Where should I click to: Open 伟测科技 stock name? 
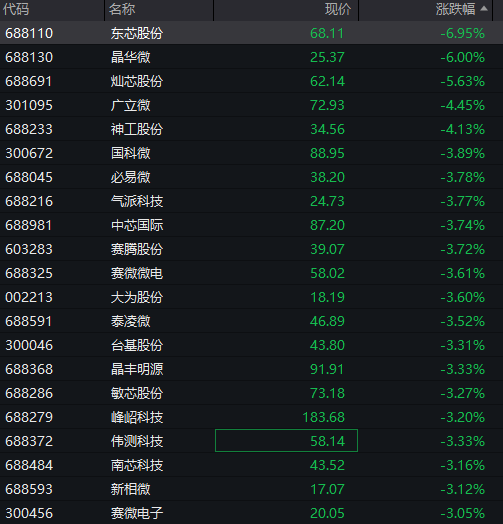coord(137,441)
